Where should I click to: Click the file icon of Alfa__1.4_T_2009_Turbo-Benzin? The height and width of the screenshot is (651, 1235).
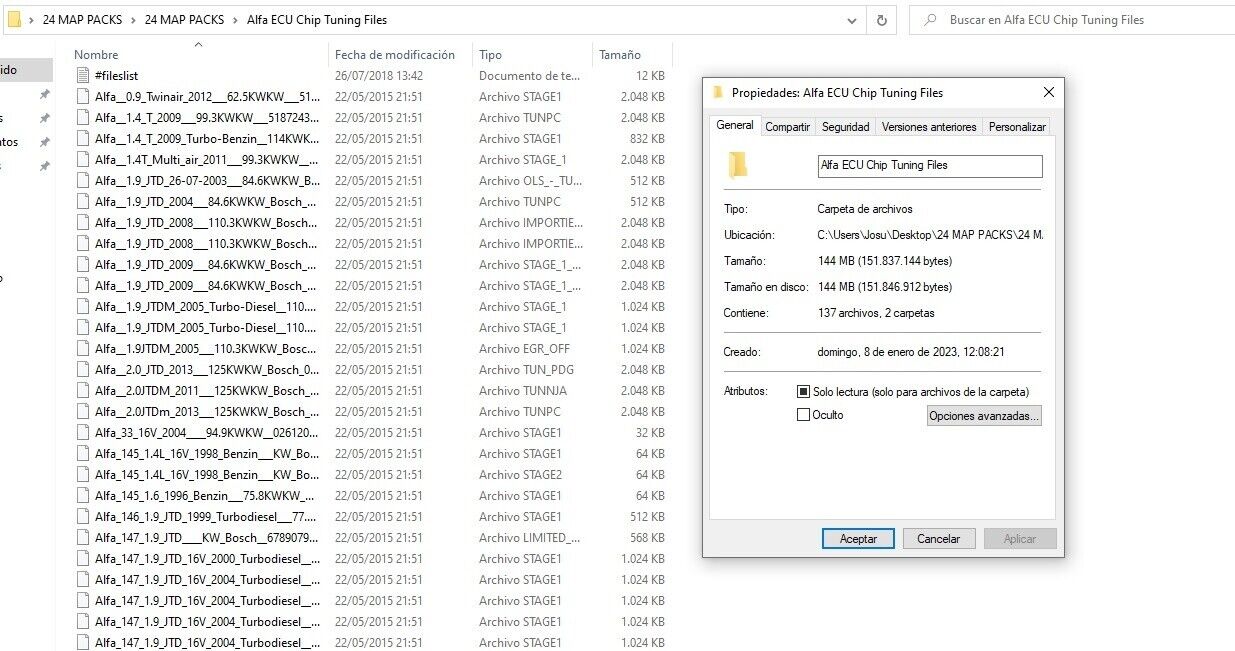tap(84, 139)
